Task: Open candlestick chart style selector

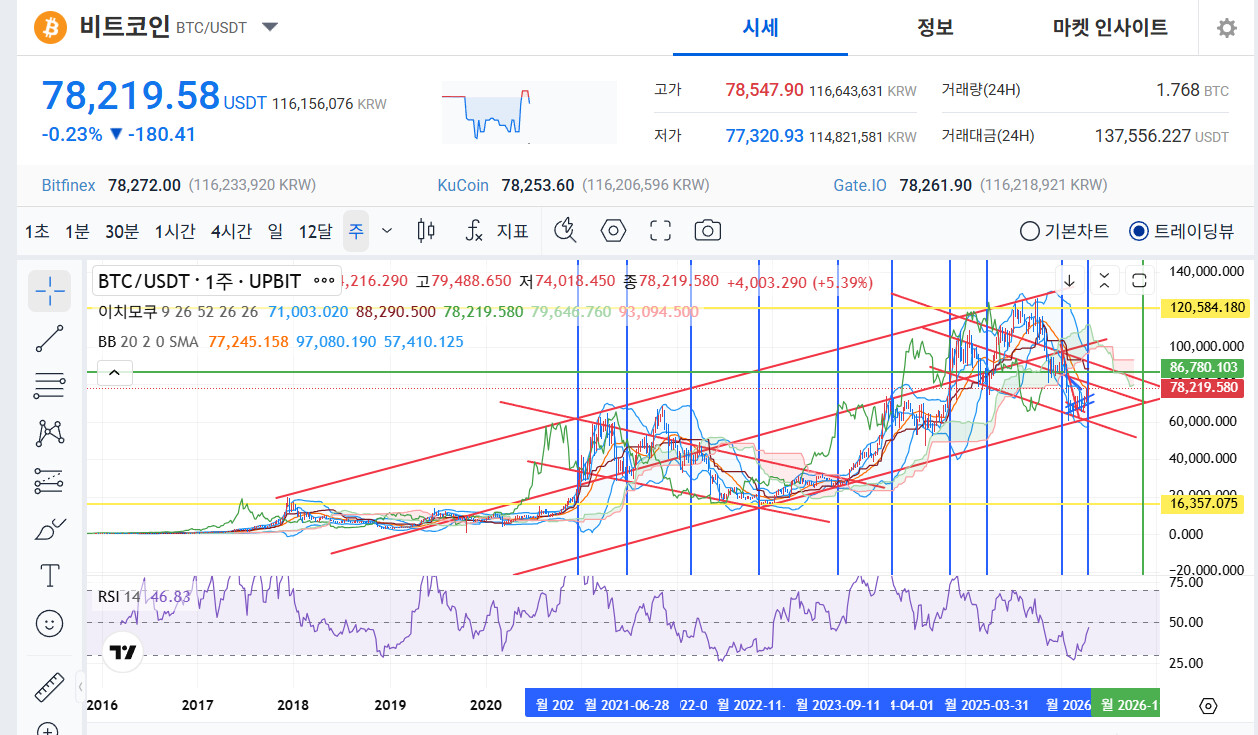Action: point(426,231)
